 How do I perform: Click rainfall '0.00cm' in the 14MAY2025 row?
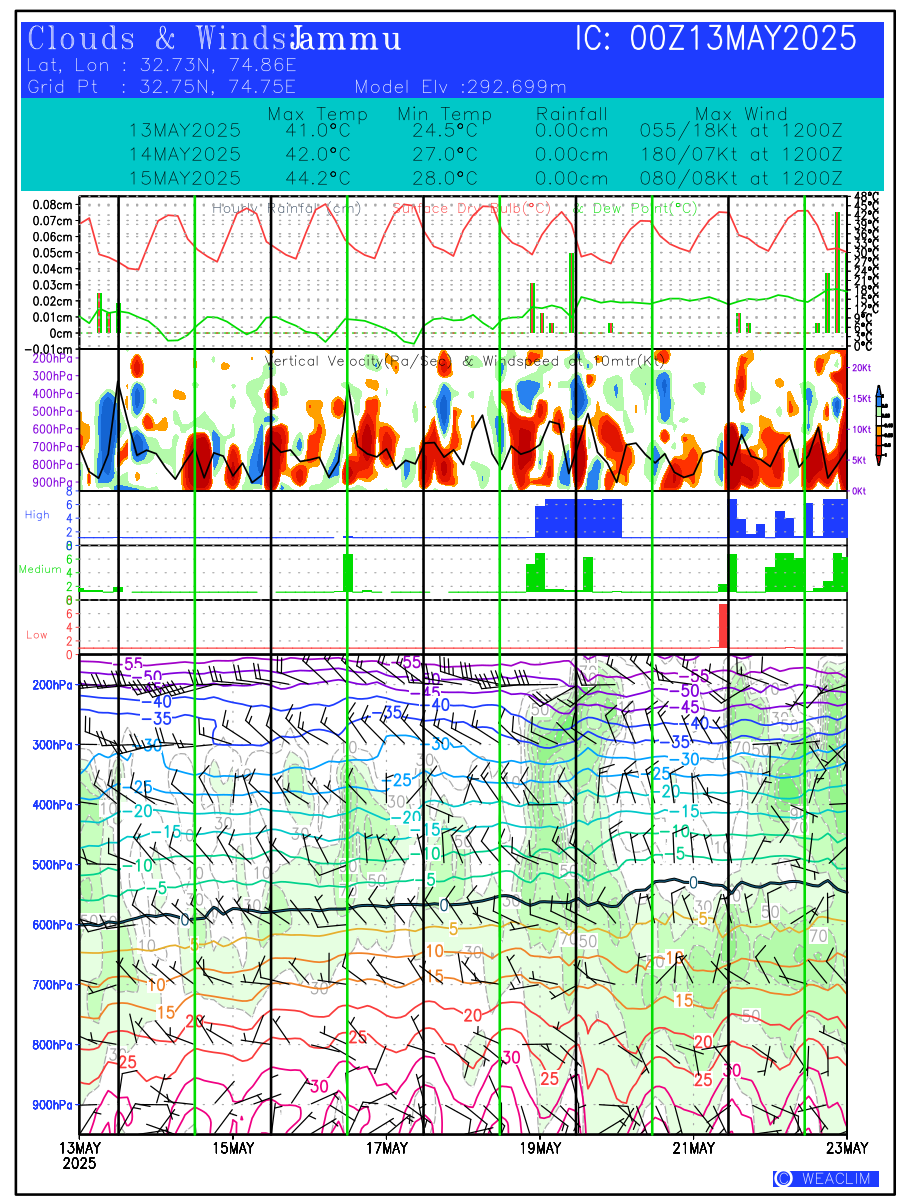pos(572,155)
